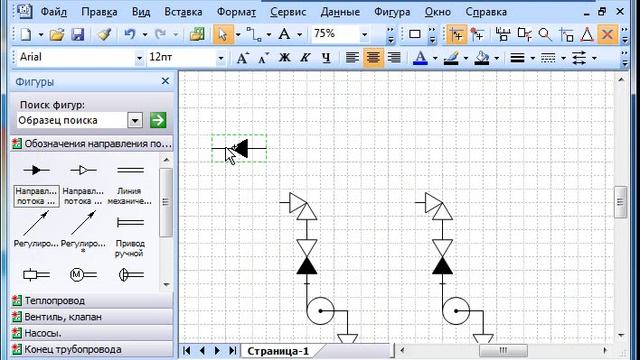640x360 pixels.
Task: Open the Connector tool dropdown arrow
Action: coord(269,34)
